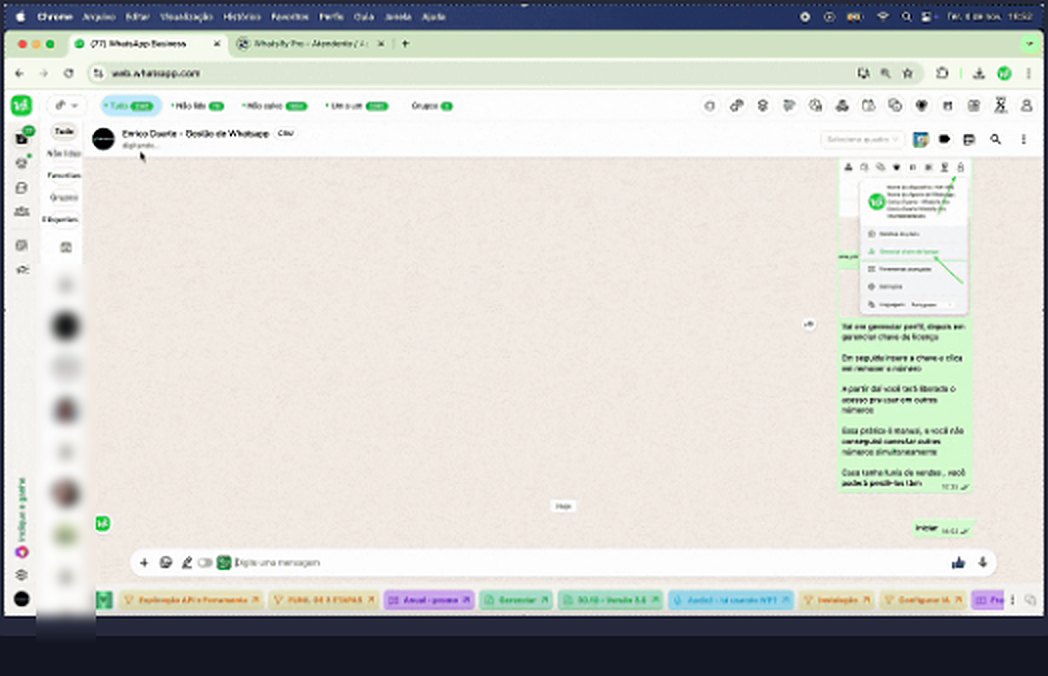Click the green square icon before message field
The image size is (1048, 676).
tap(224, 562)
